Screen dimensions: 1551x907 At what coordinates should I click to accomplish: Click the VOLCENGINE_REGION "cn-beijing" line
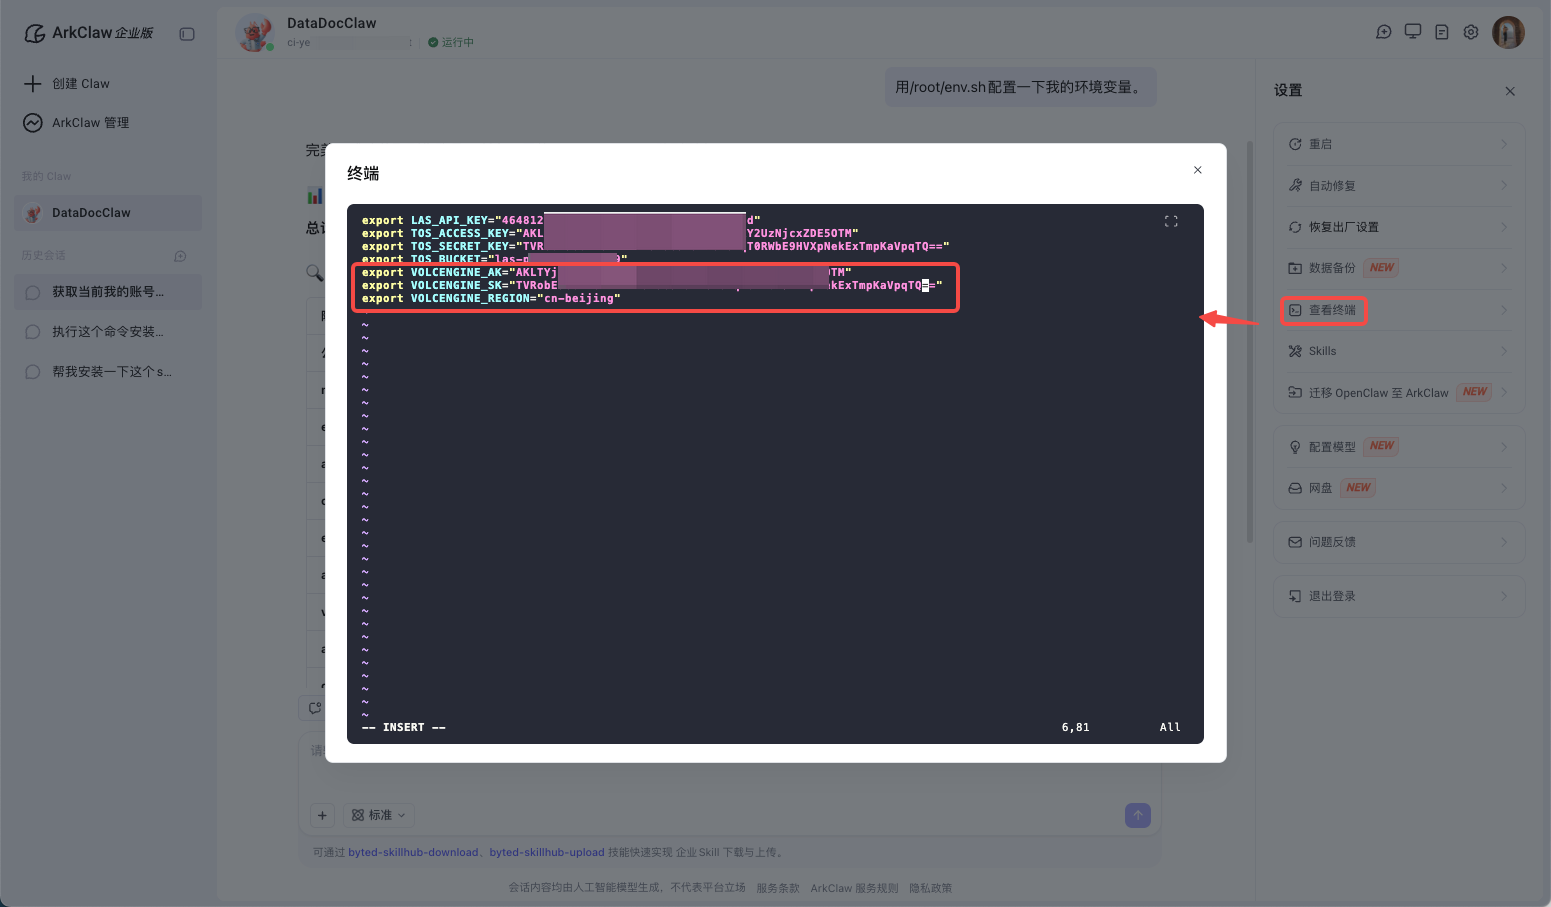coord(491,298)
